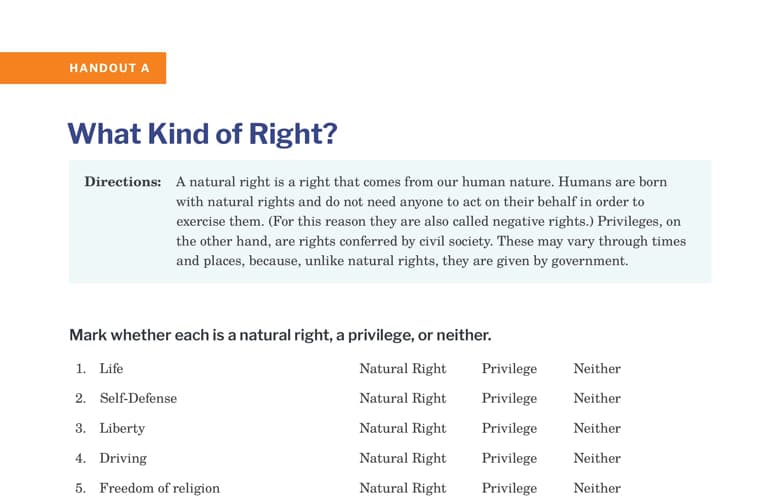Mark Driving as Neither
780x500 pixels.
click(597, 458)
